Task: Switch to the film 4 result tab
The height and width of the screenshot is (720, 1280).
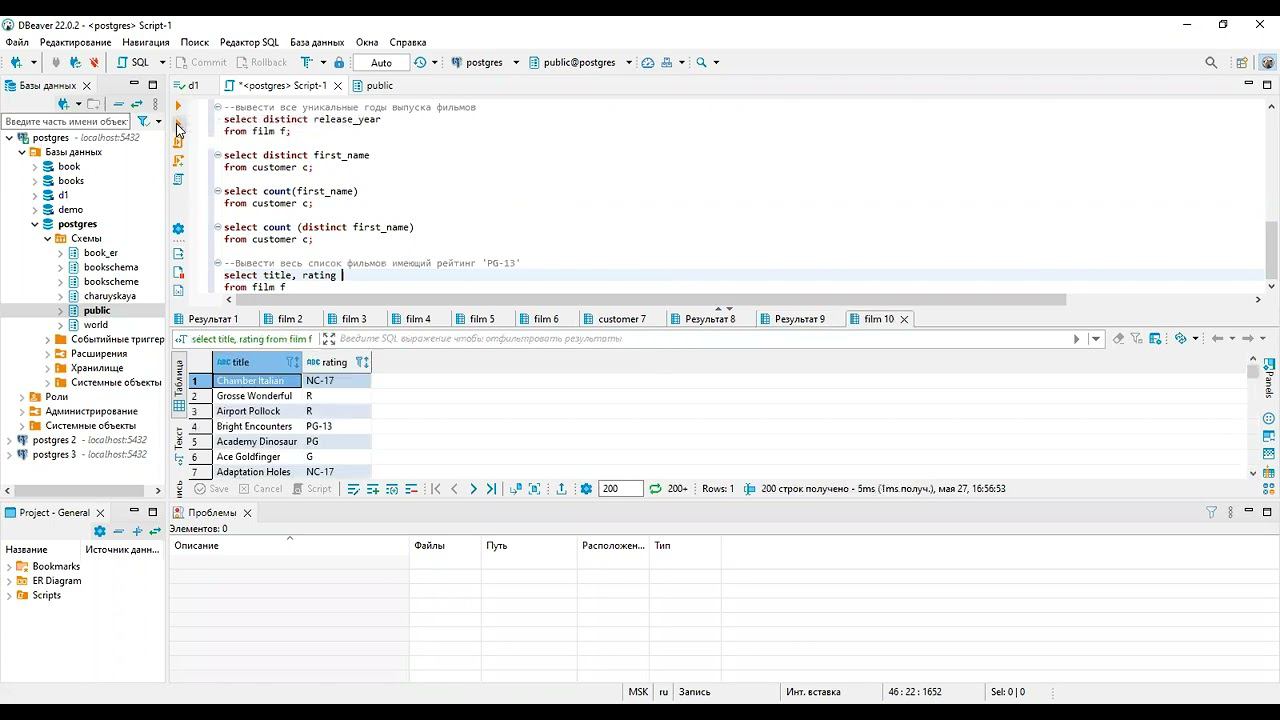Action: (x=410, y=319)
